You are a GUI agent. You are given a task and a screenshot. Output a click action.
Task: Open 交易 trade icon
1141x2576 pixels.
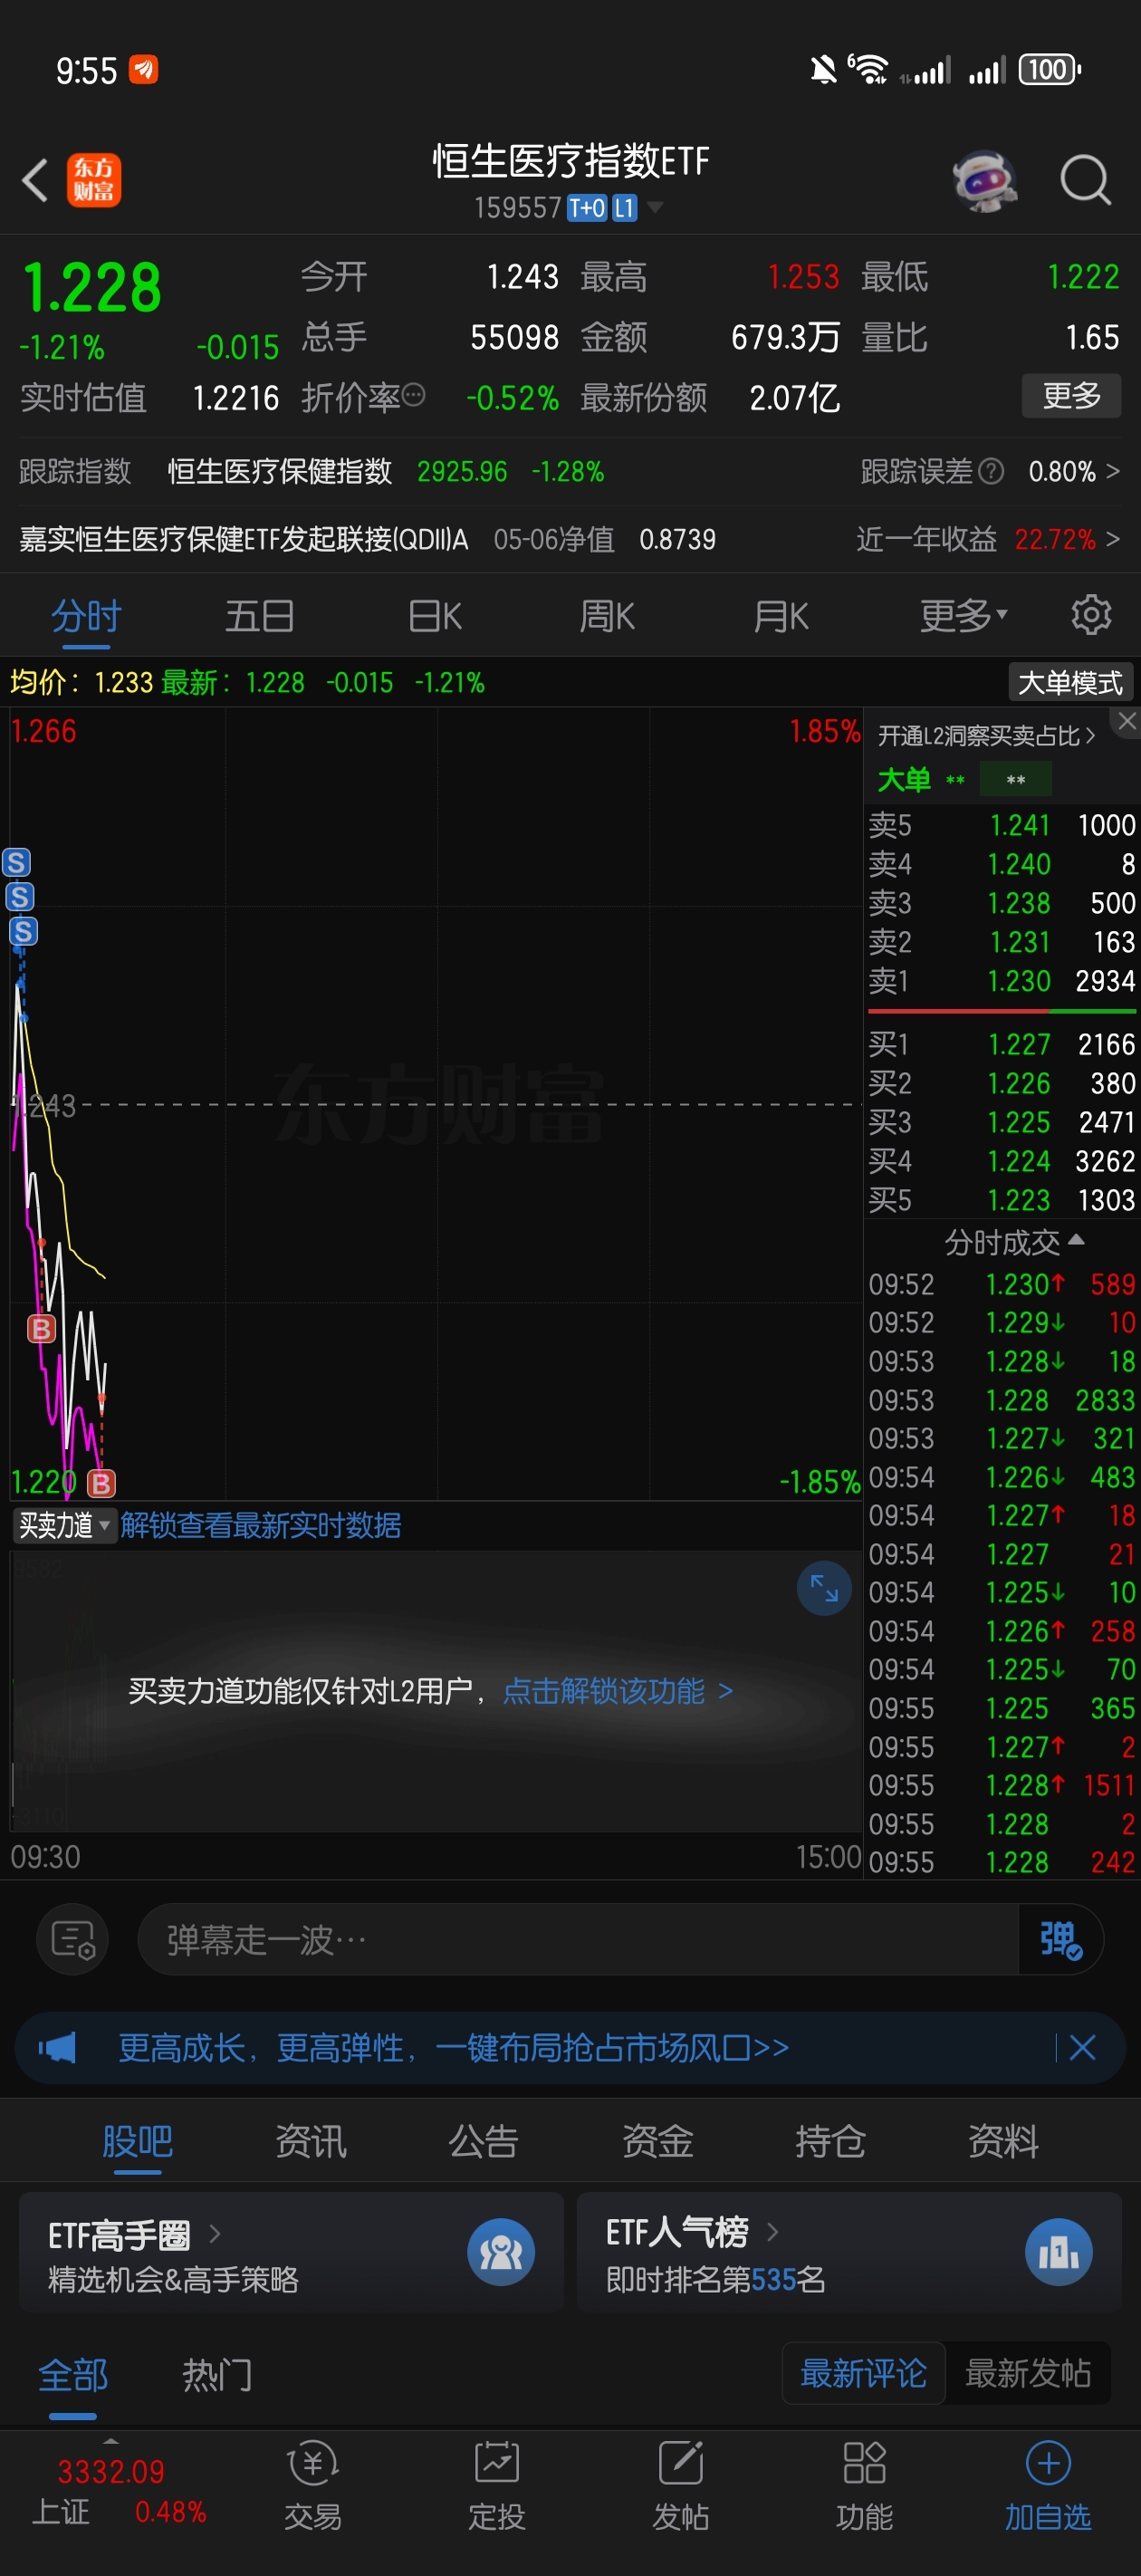click(x=313, y=2487)
